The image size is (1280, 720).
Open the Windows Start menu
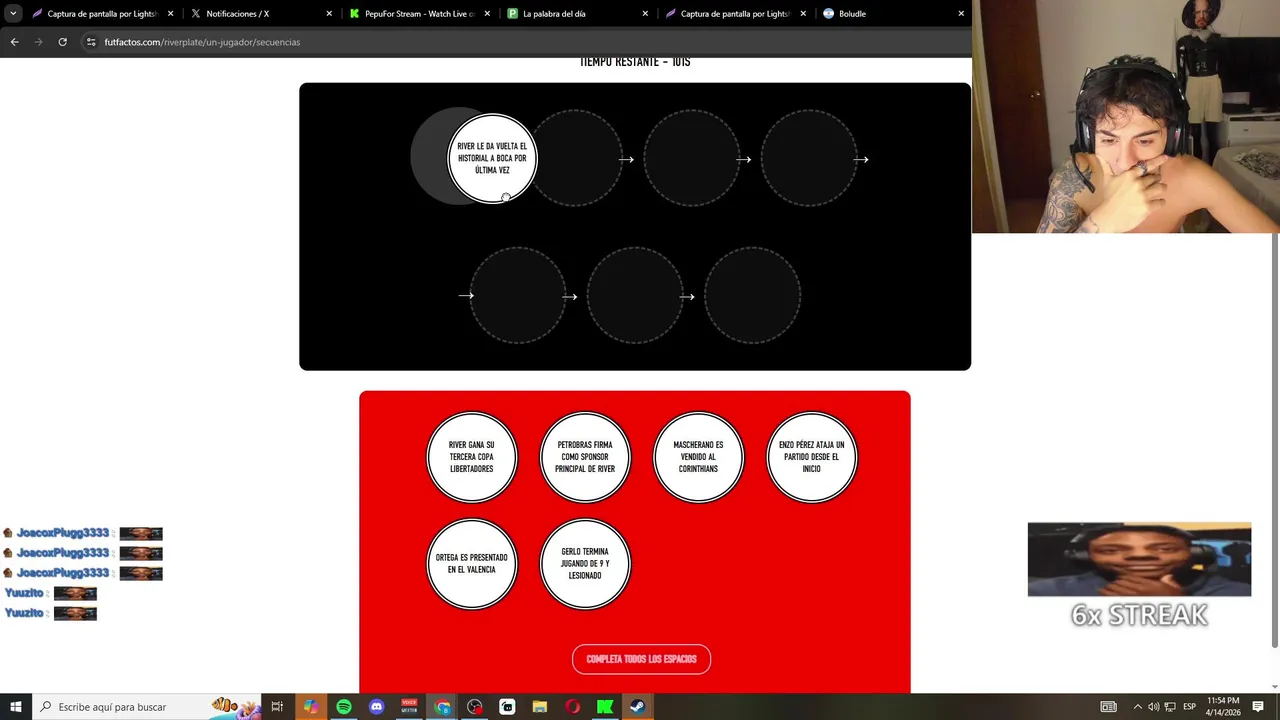tap(15, 707)
